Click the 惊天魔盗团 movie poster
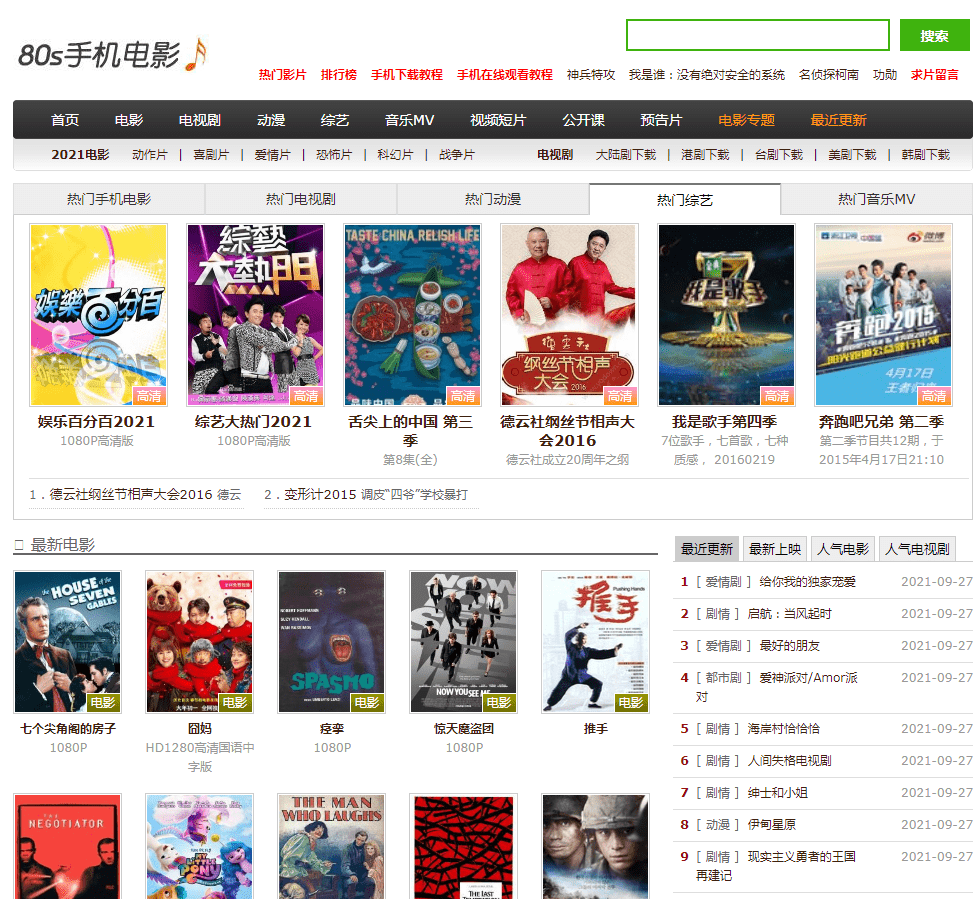 [x=463, y=641]
